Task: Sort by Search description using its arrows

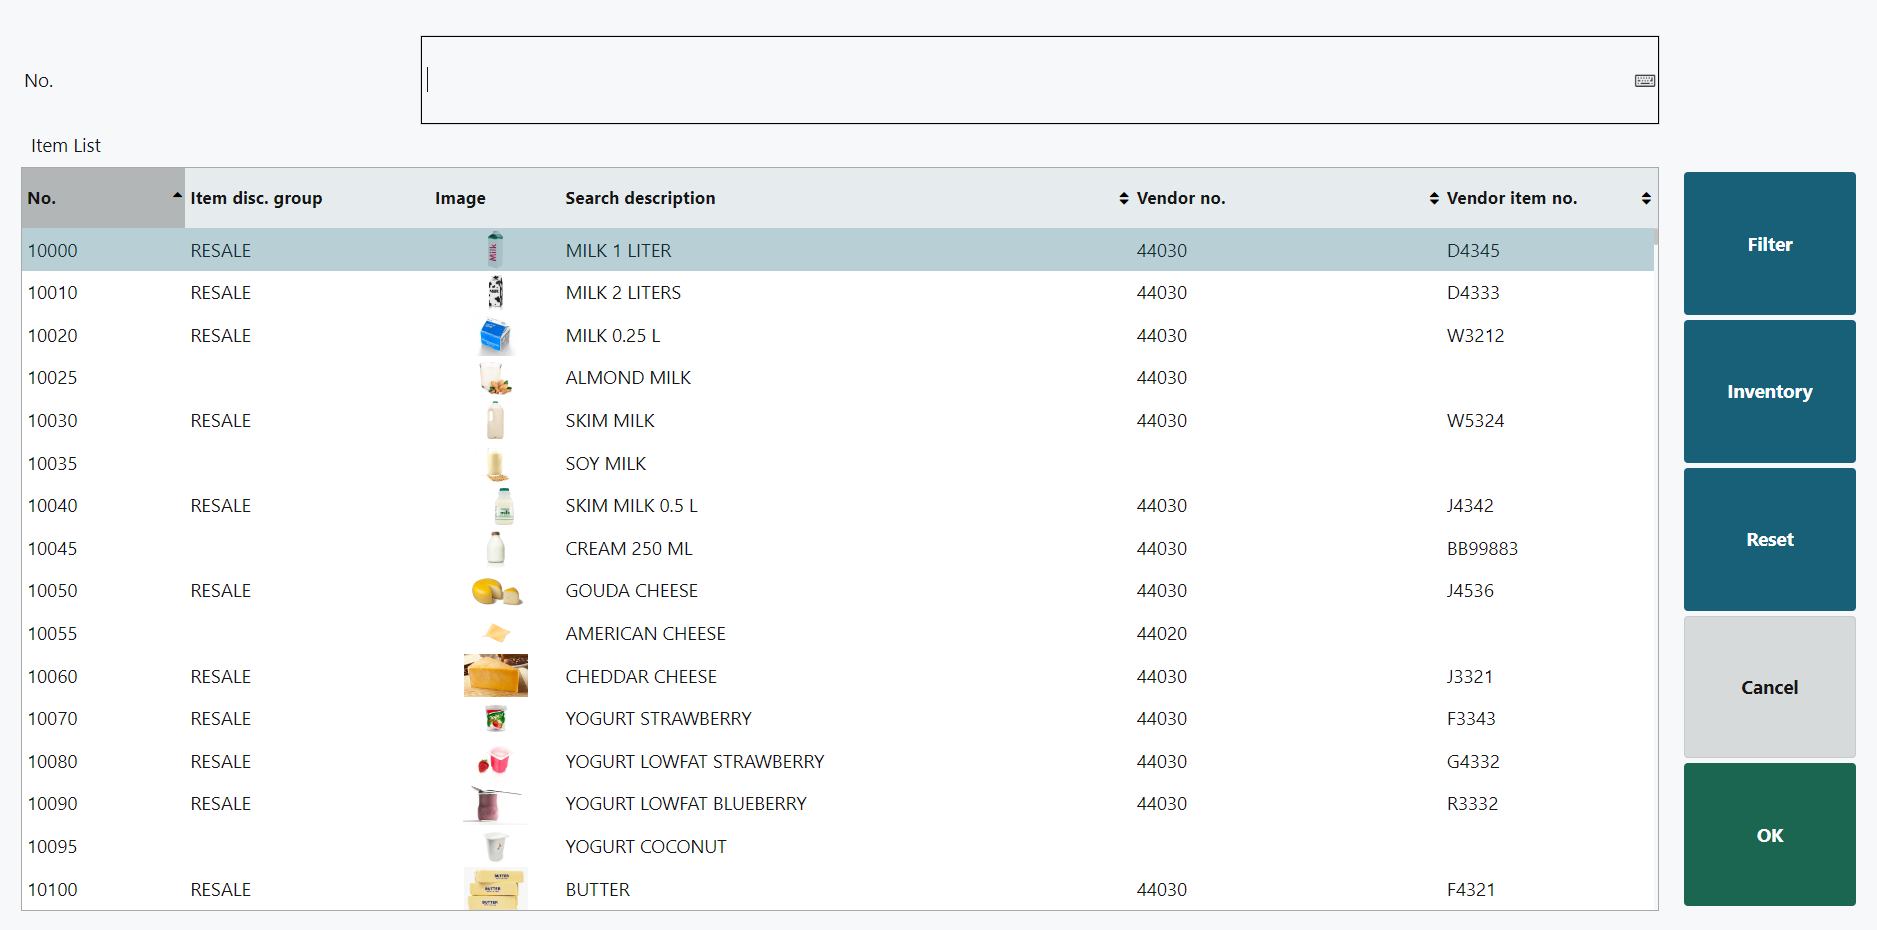Action: pyautogui.click(x=1124, y=198)
